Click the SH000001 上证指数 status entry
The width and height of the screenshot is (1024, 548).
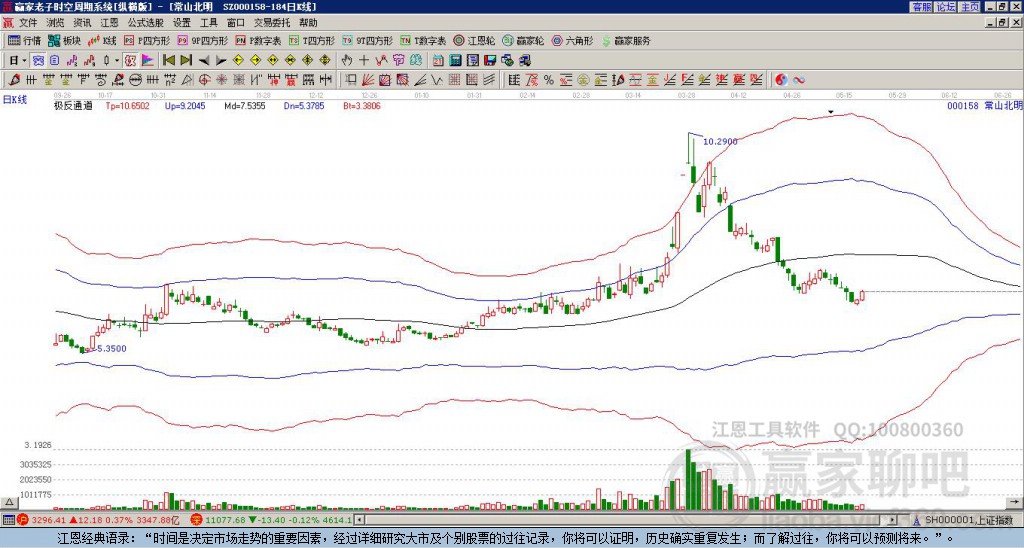pyautogui.click(x=969, y=520)
